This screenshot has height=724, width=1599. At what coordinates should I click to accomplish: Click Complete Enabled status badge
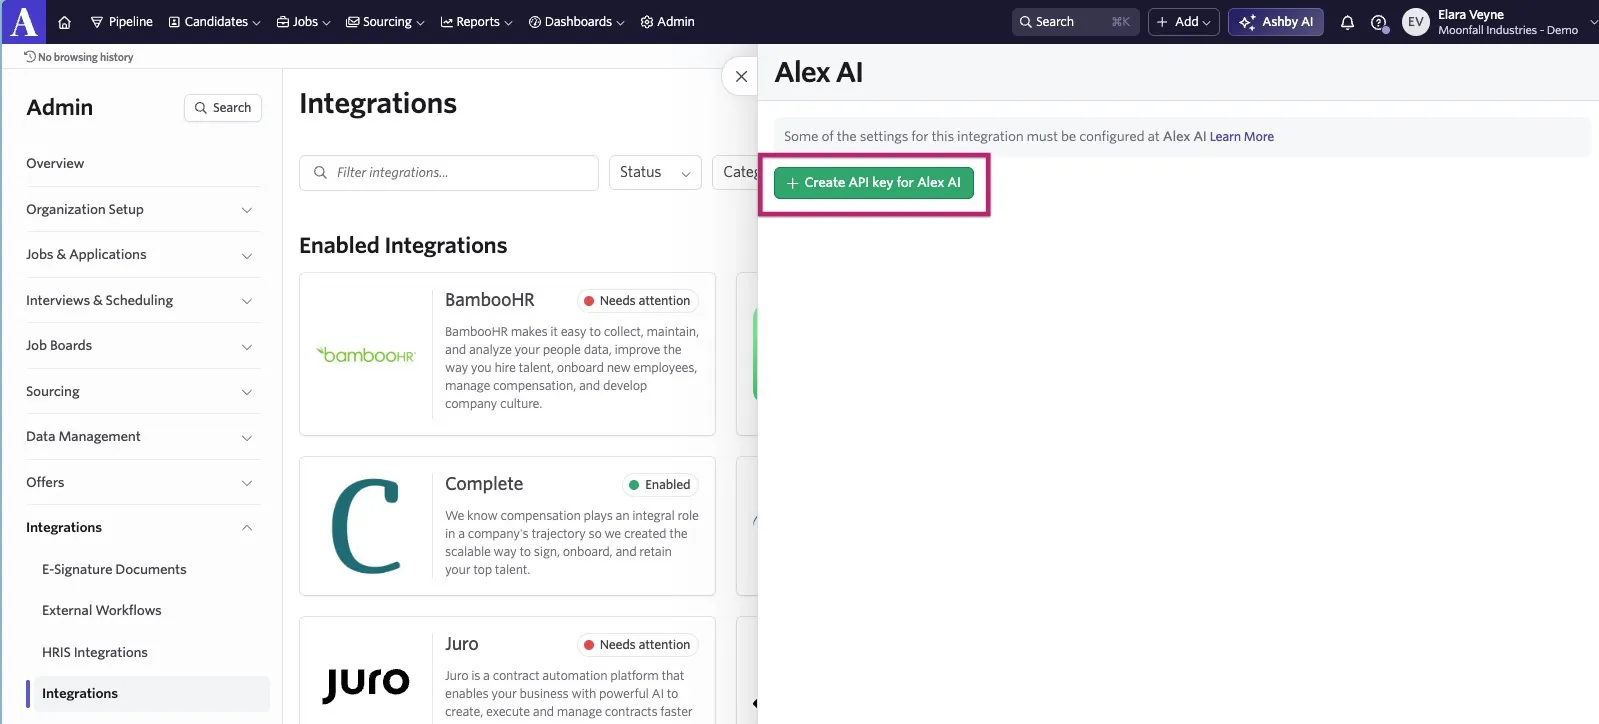(659, 485)
